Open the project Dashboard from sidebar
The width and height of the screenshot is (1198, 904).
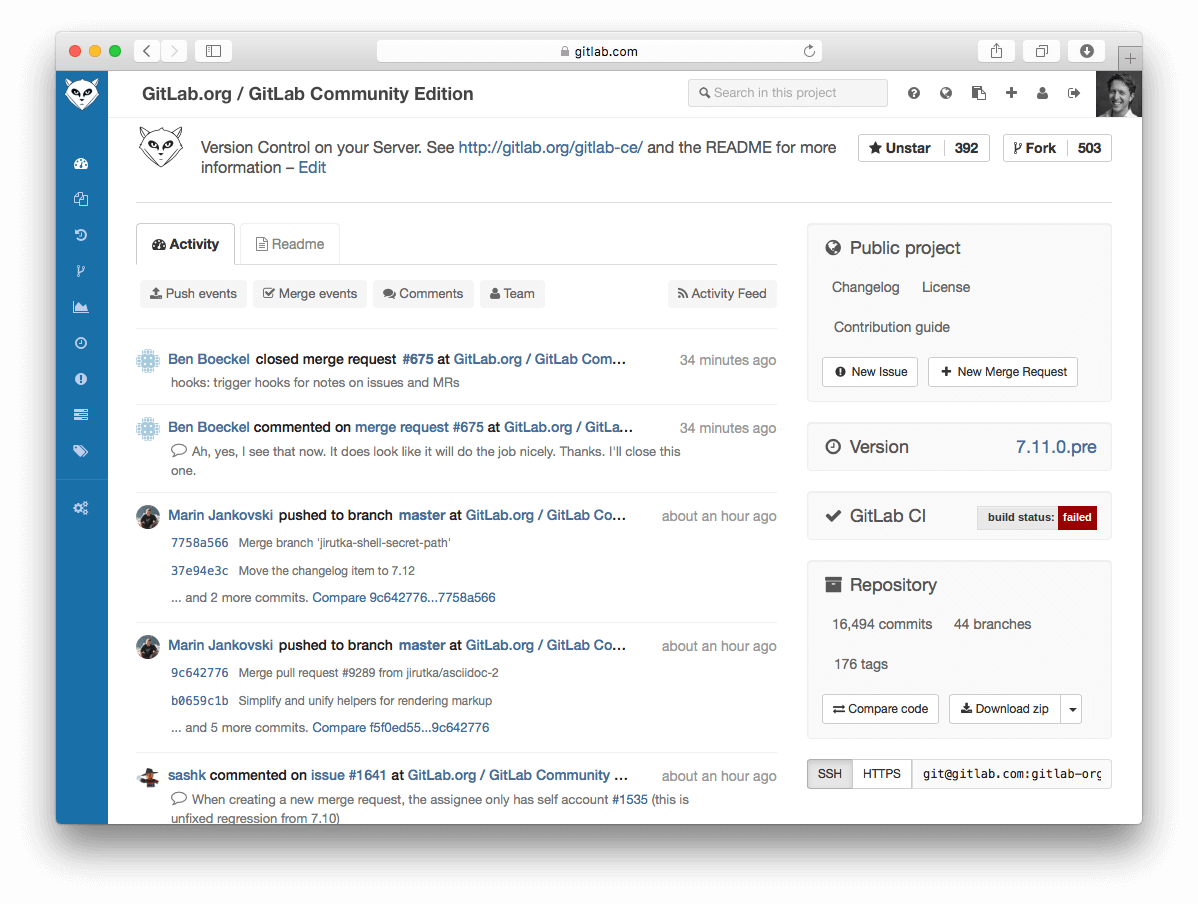click(82, 163)
